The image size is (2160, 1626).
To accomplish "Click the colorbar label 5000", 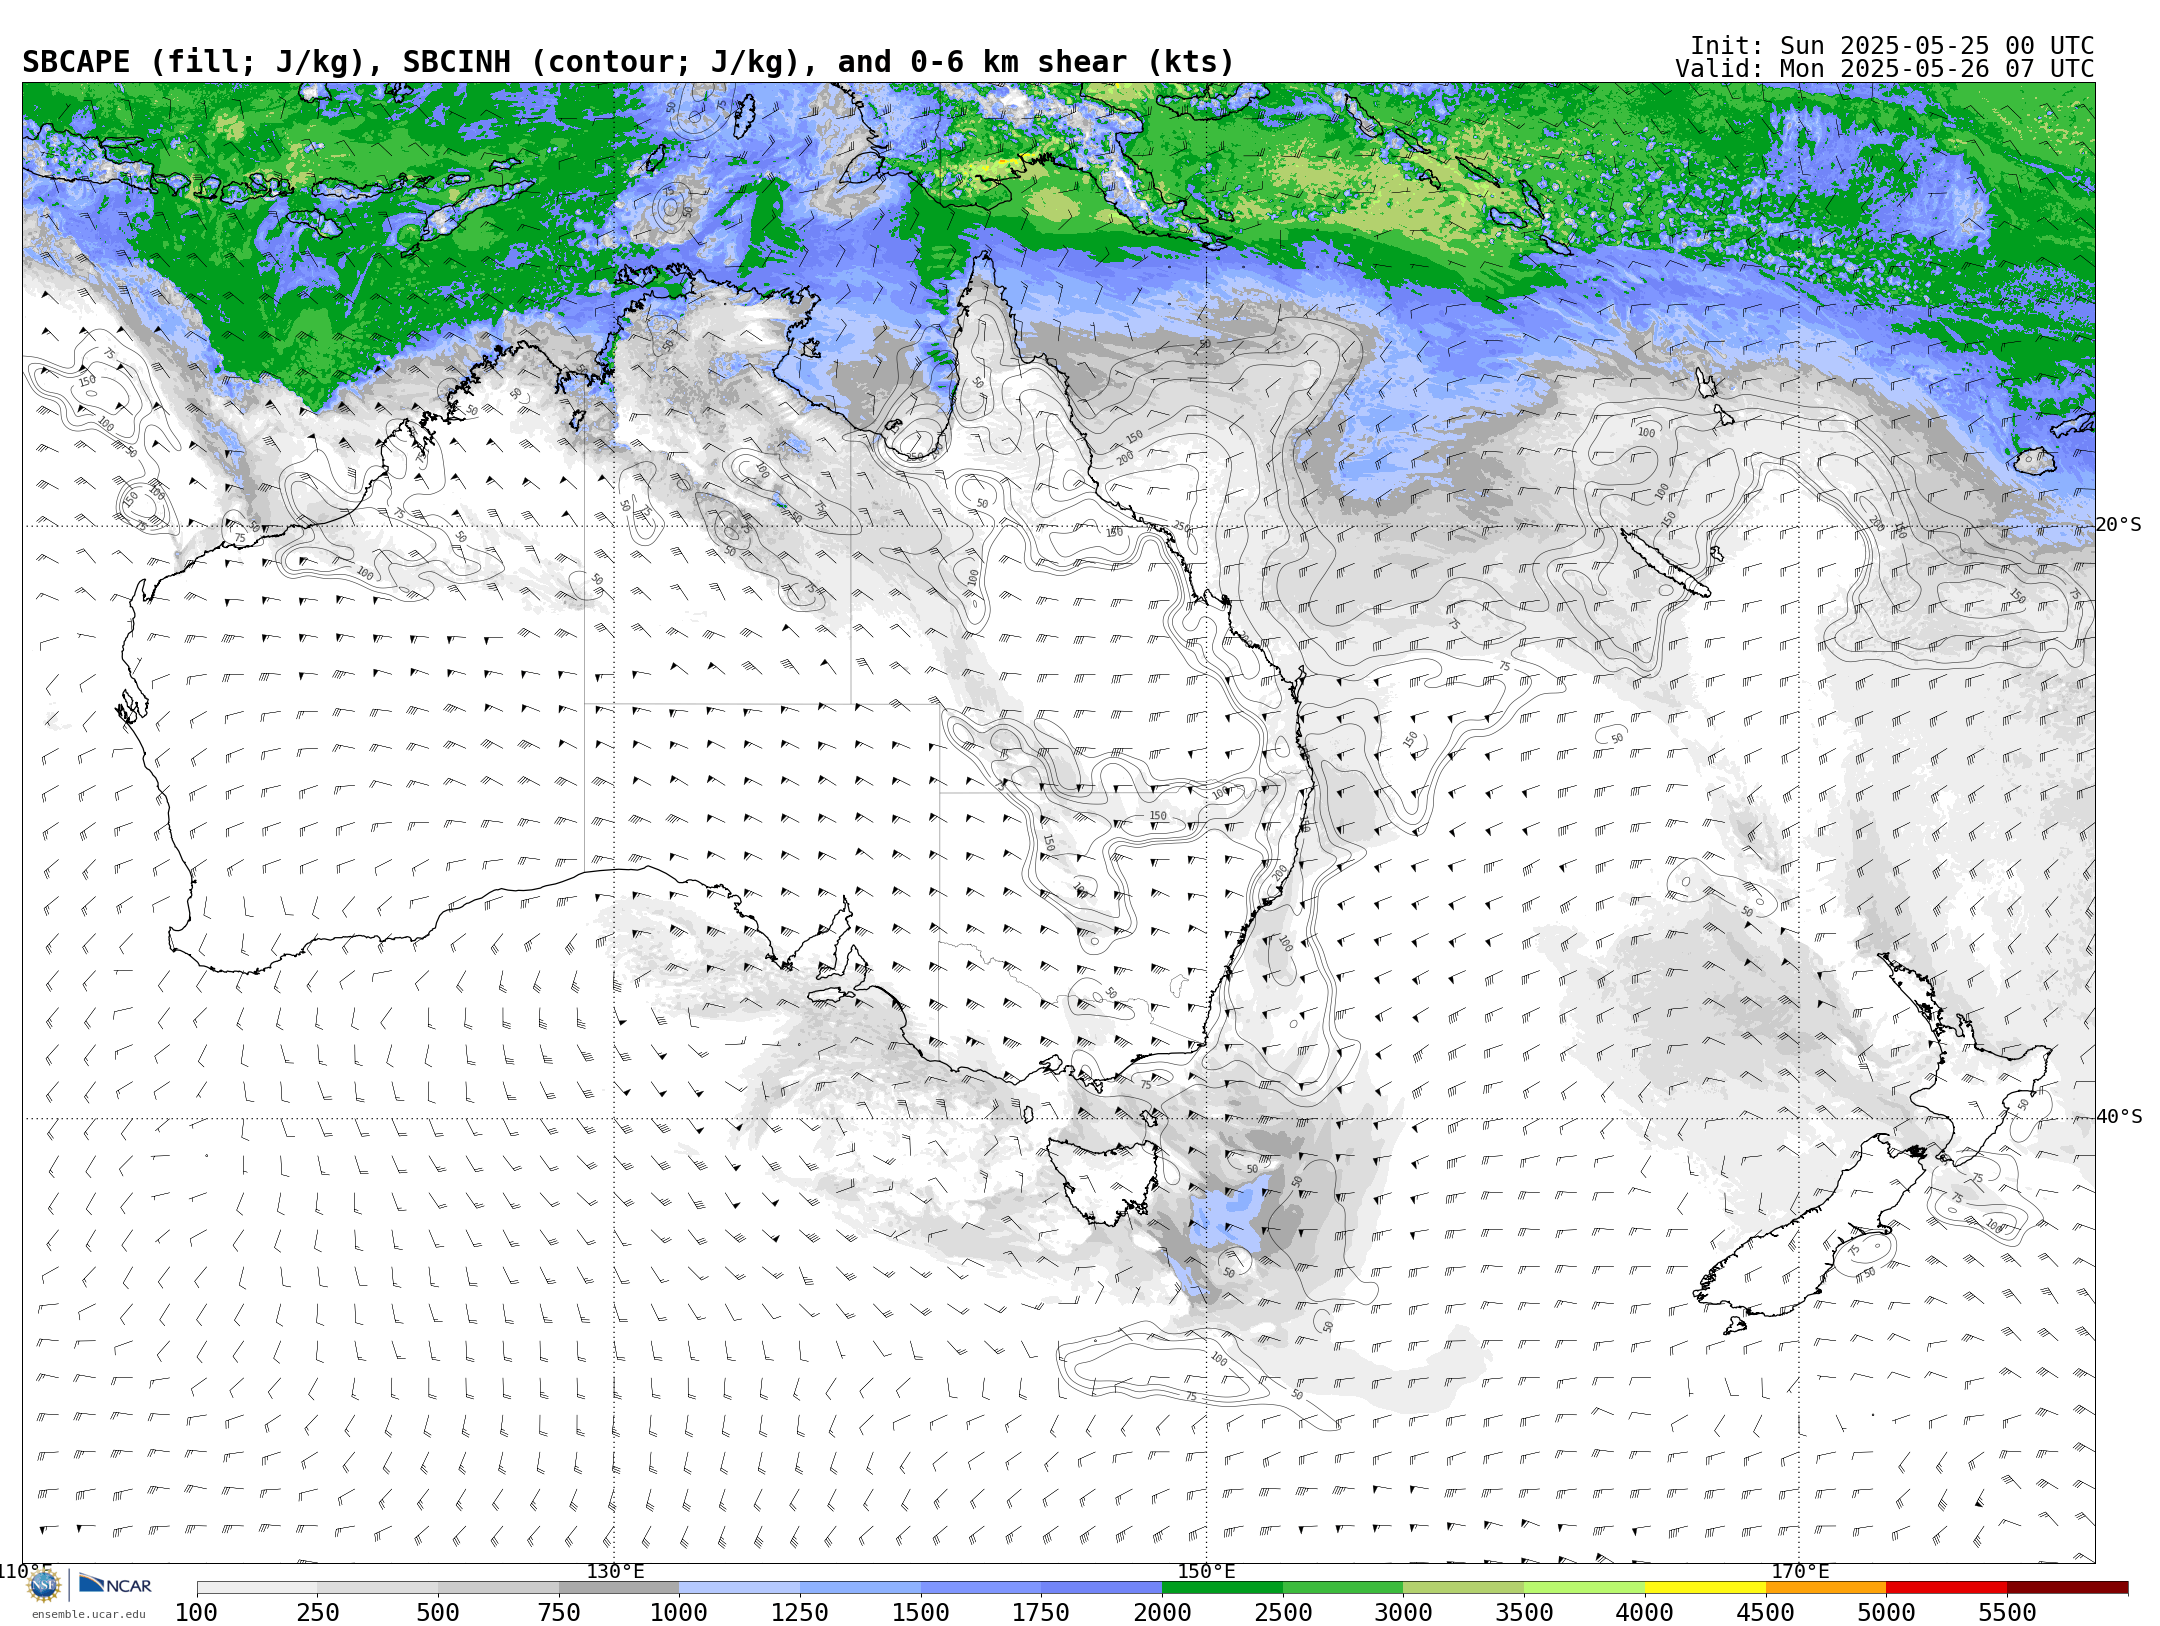I will coord(1886,1612).
